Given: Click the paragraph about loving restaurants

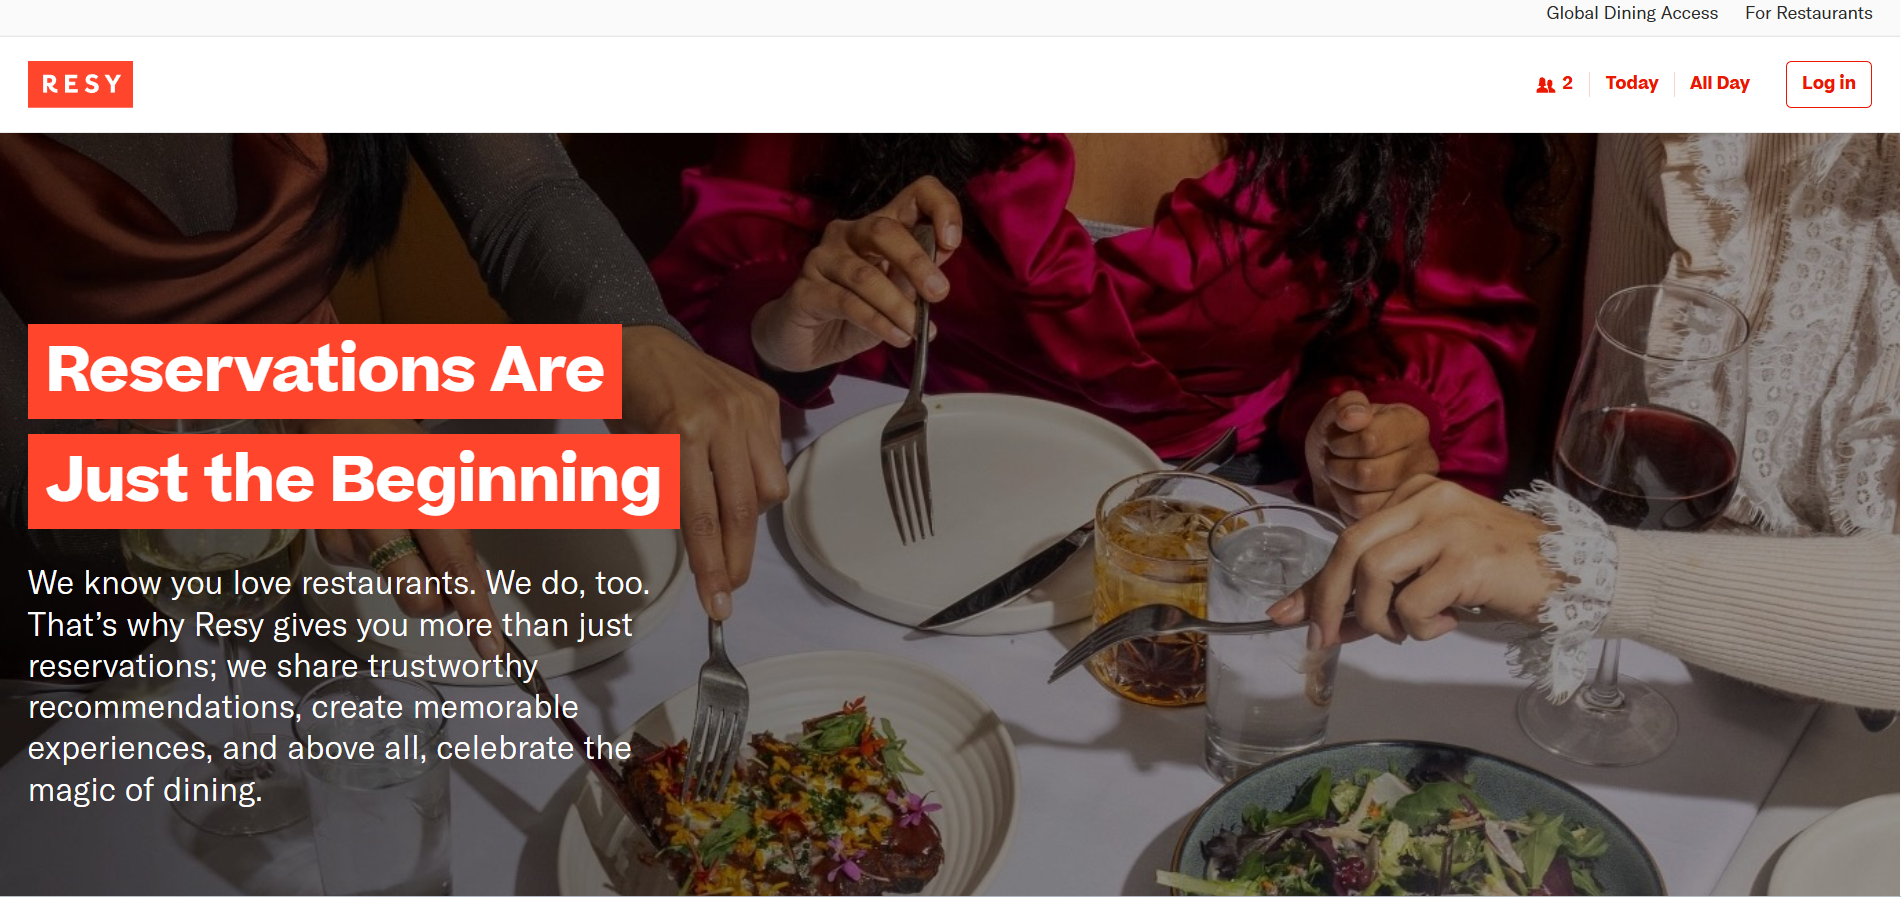Looking at the screenshot, I should point(339,686).
